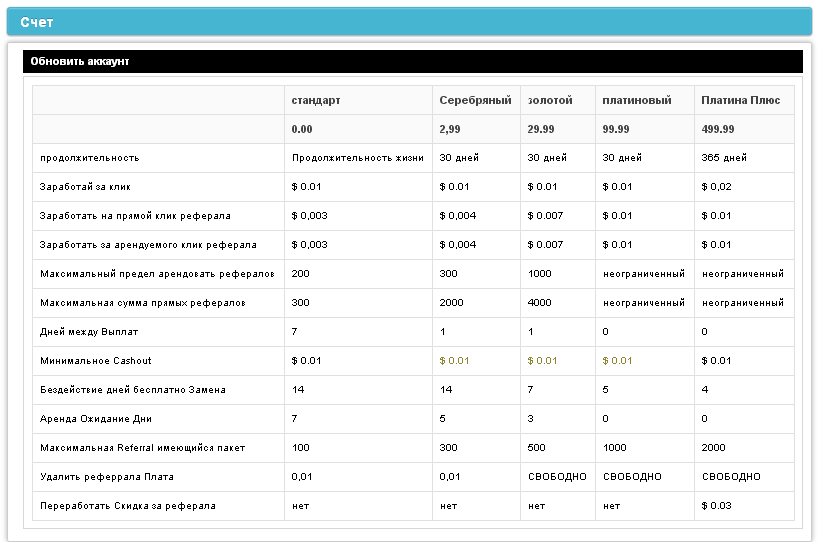Viewport: 820px width, 542px height.
Task: Click the 365 дней duration cell
Action: click(724, 158)
